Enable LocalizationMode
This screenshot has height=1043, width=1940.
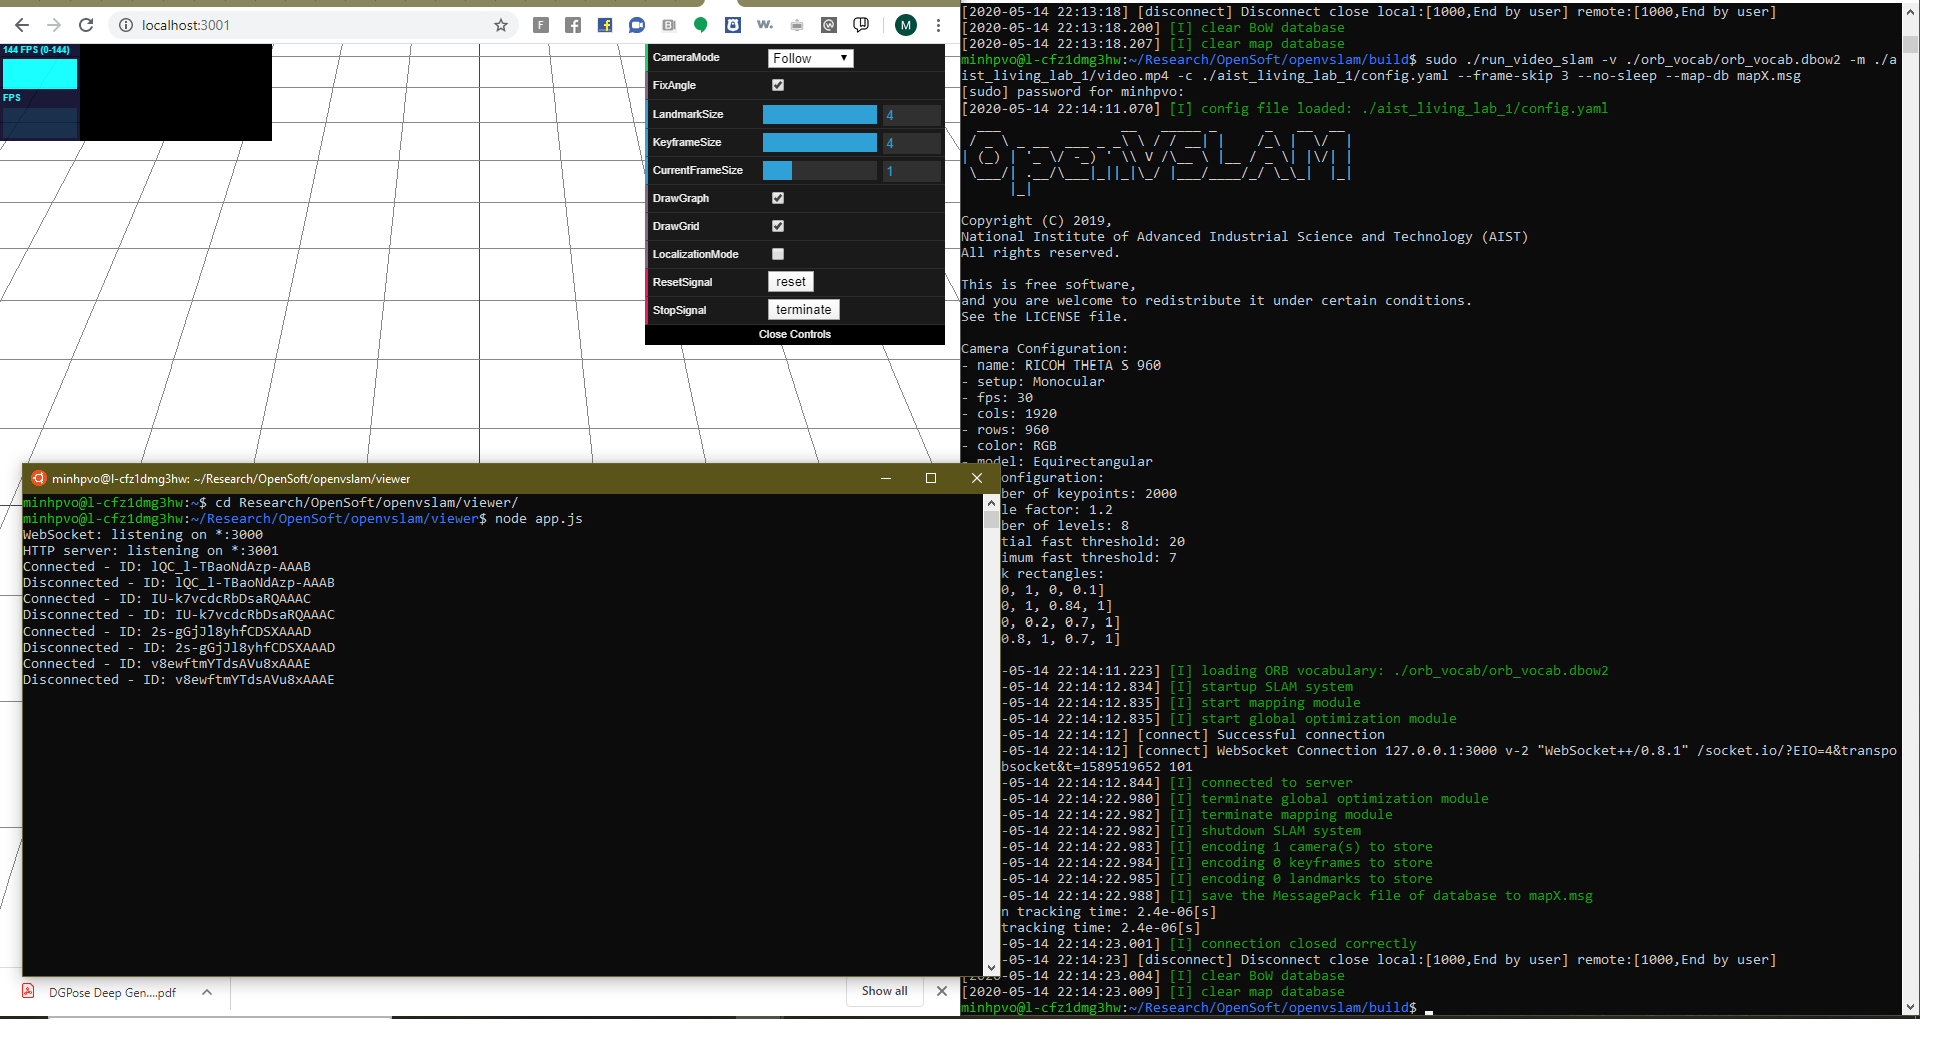pyautogui.click(x=777, y=254)
